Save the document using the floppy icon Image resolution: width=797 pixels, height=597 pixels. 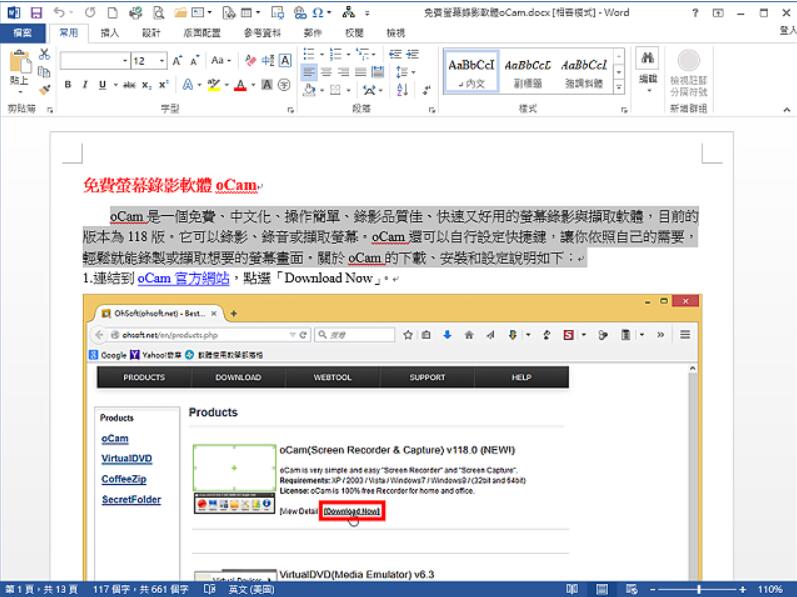click(x=36, y=13)
